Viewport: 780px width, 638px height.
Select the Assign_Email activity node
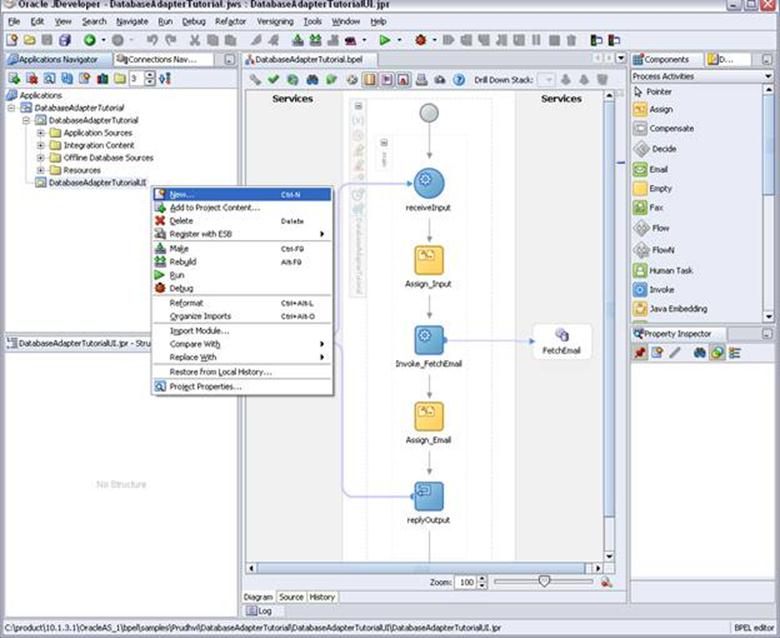coord(429,417)
